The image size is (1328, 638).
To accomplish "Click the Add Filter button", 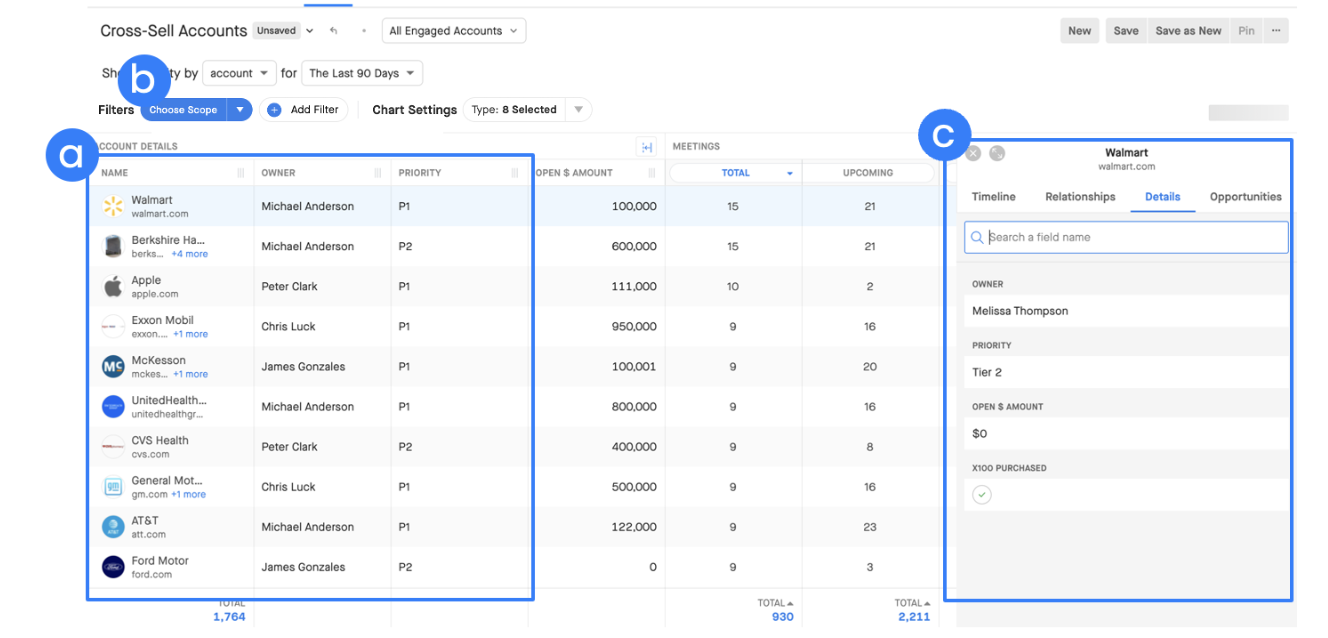I will click(x=303, y=110).
